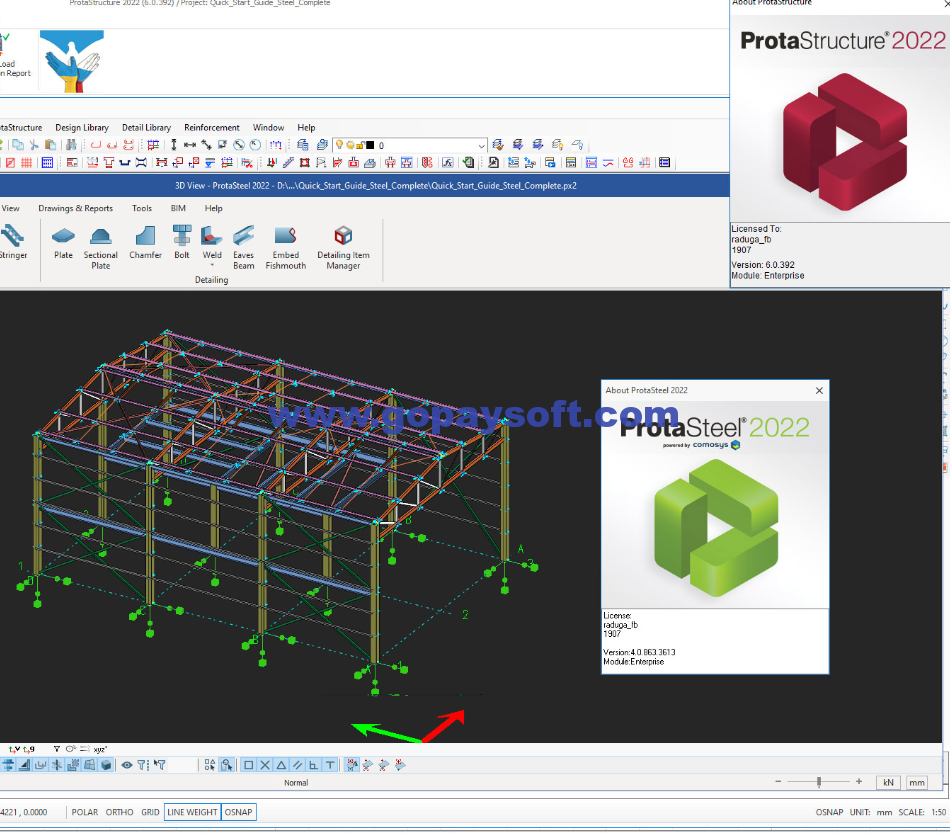Click the black layer color swatch
The image size is (950, 833).
(x=370, y=145)
